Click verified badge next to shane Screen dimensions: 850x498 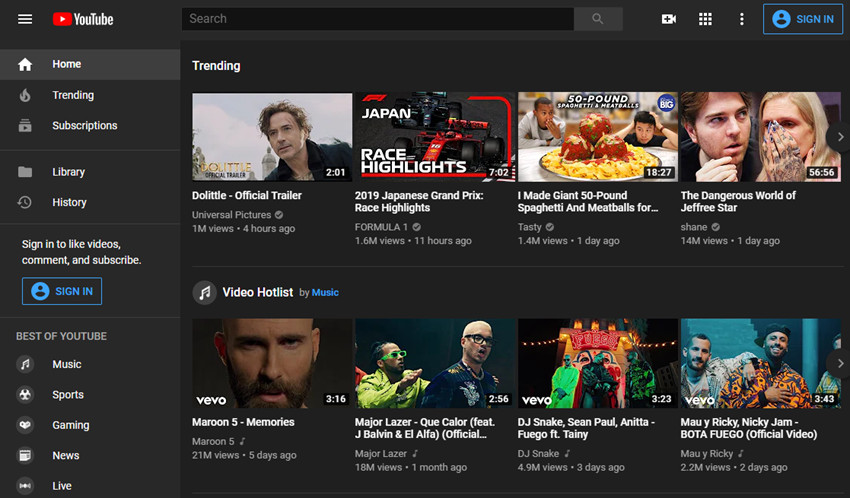pos(716,227)
